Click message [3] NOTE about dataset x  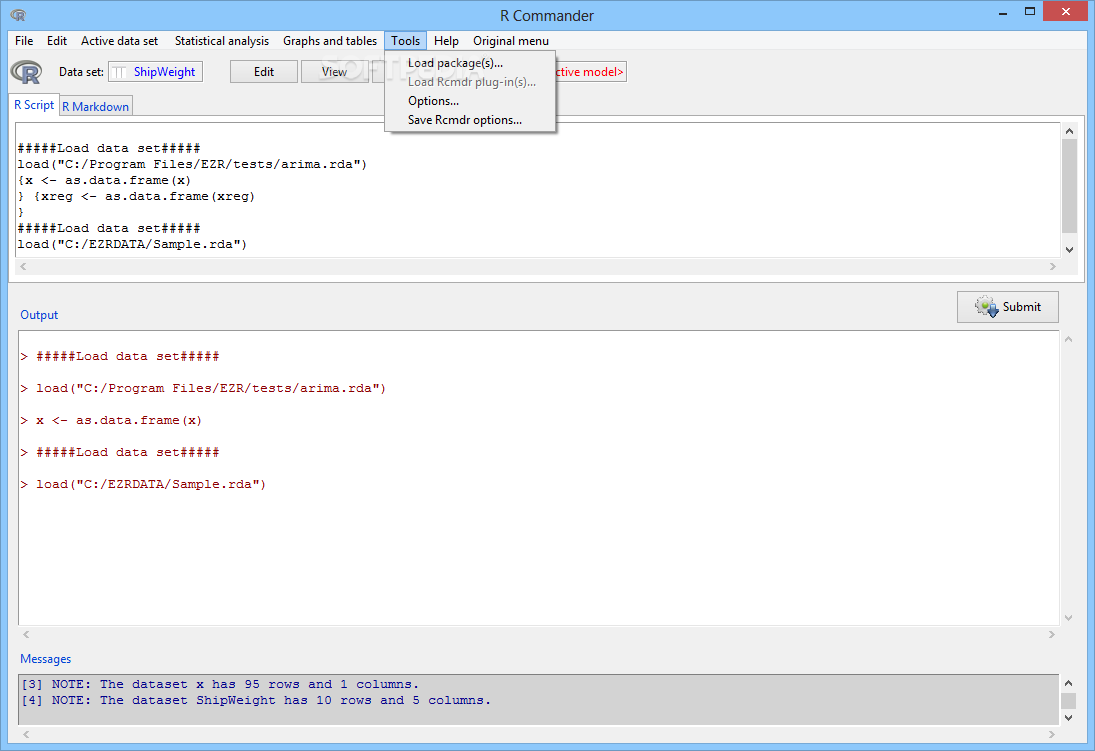(x=220, y=685)
